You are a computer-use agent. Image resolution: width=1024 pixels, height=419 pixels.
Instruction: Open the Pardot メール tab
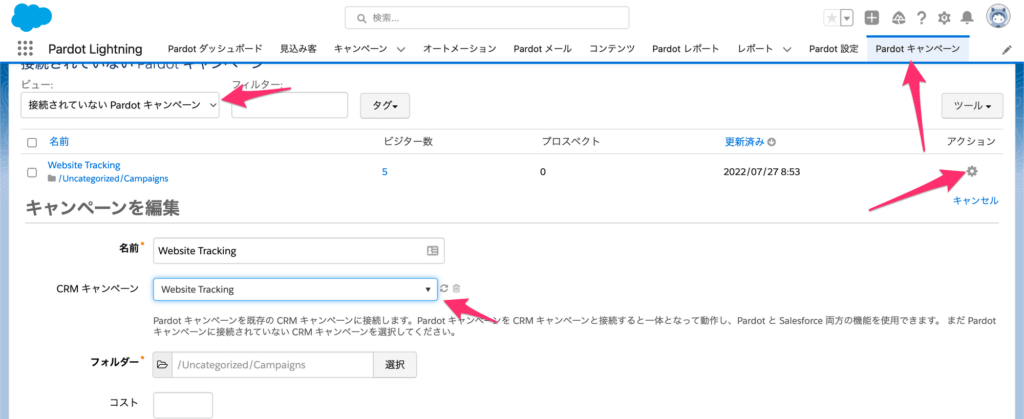(543, 49)
